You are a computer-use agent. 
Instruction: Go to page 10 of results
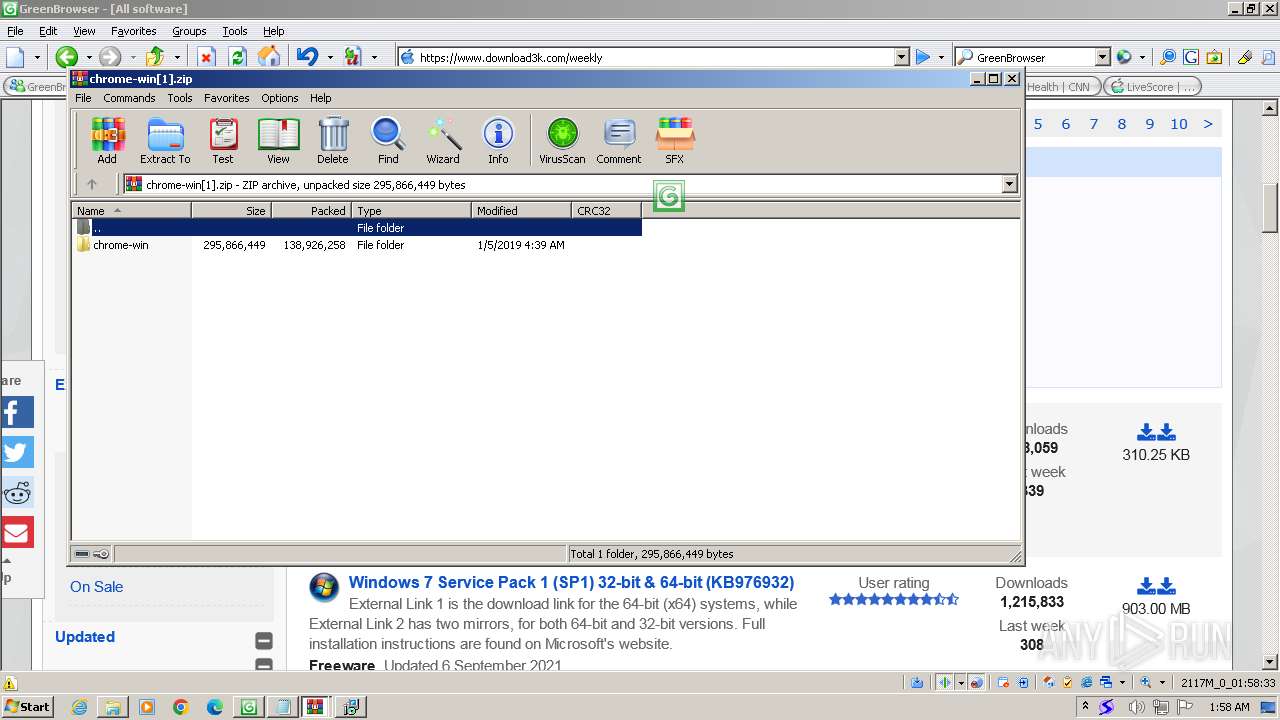pos(1179,124)
